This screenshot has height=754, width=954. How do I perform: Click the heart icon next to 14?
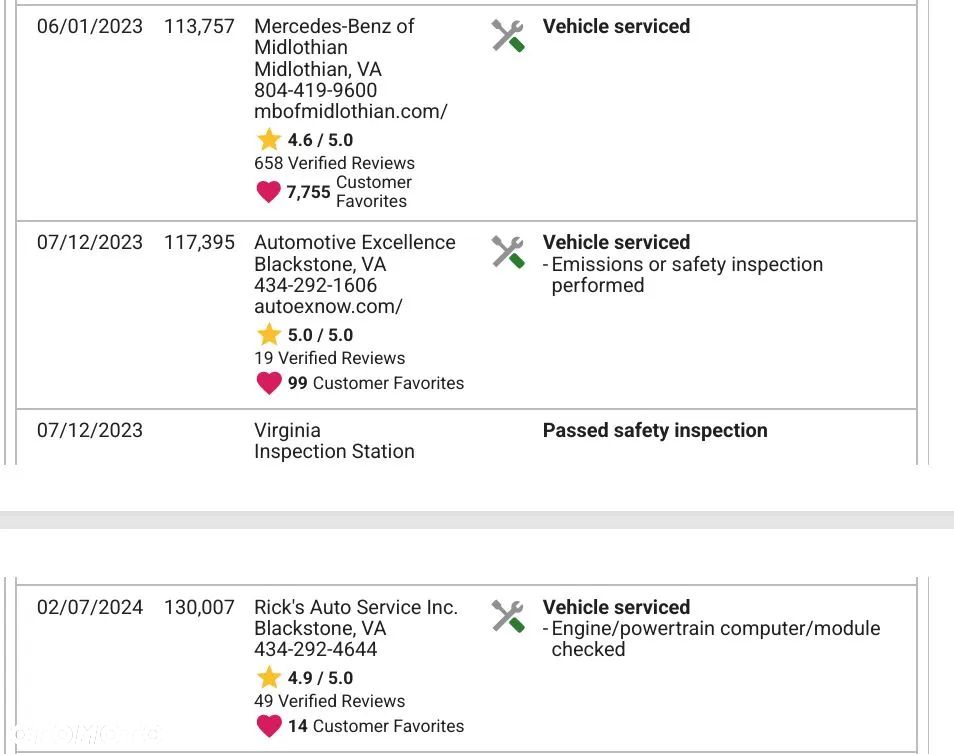[x=268, y=726]
